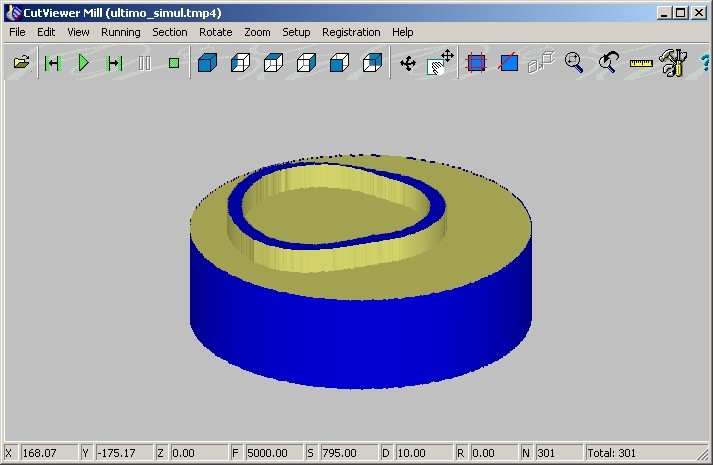Select the solid blue isometric cube view
Screen dimensions: 713x465
point(207,63)
